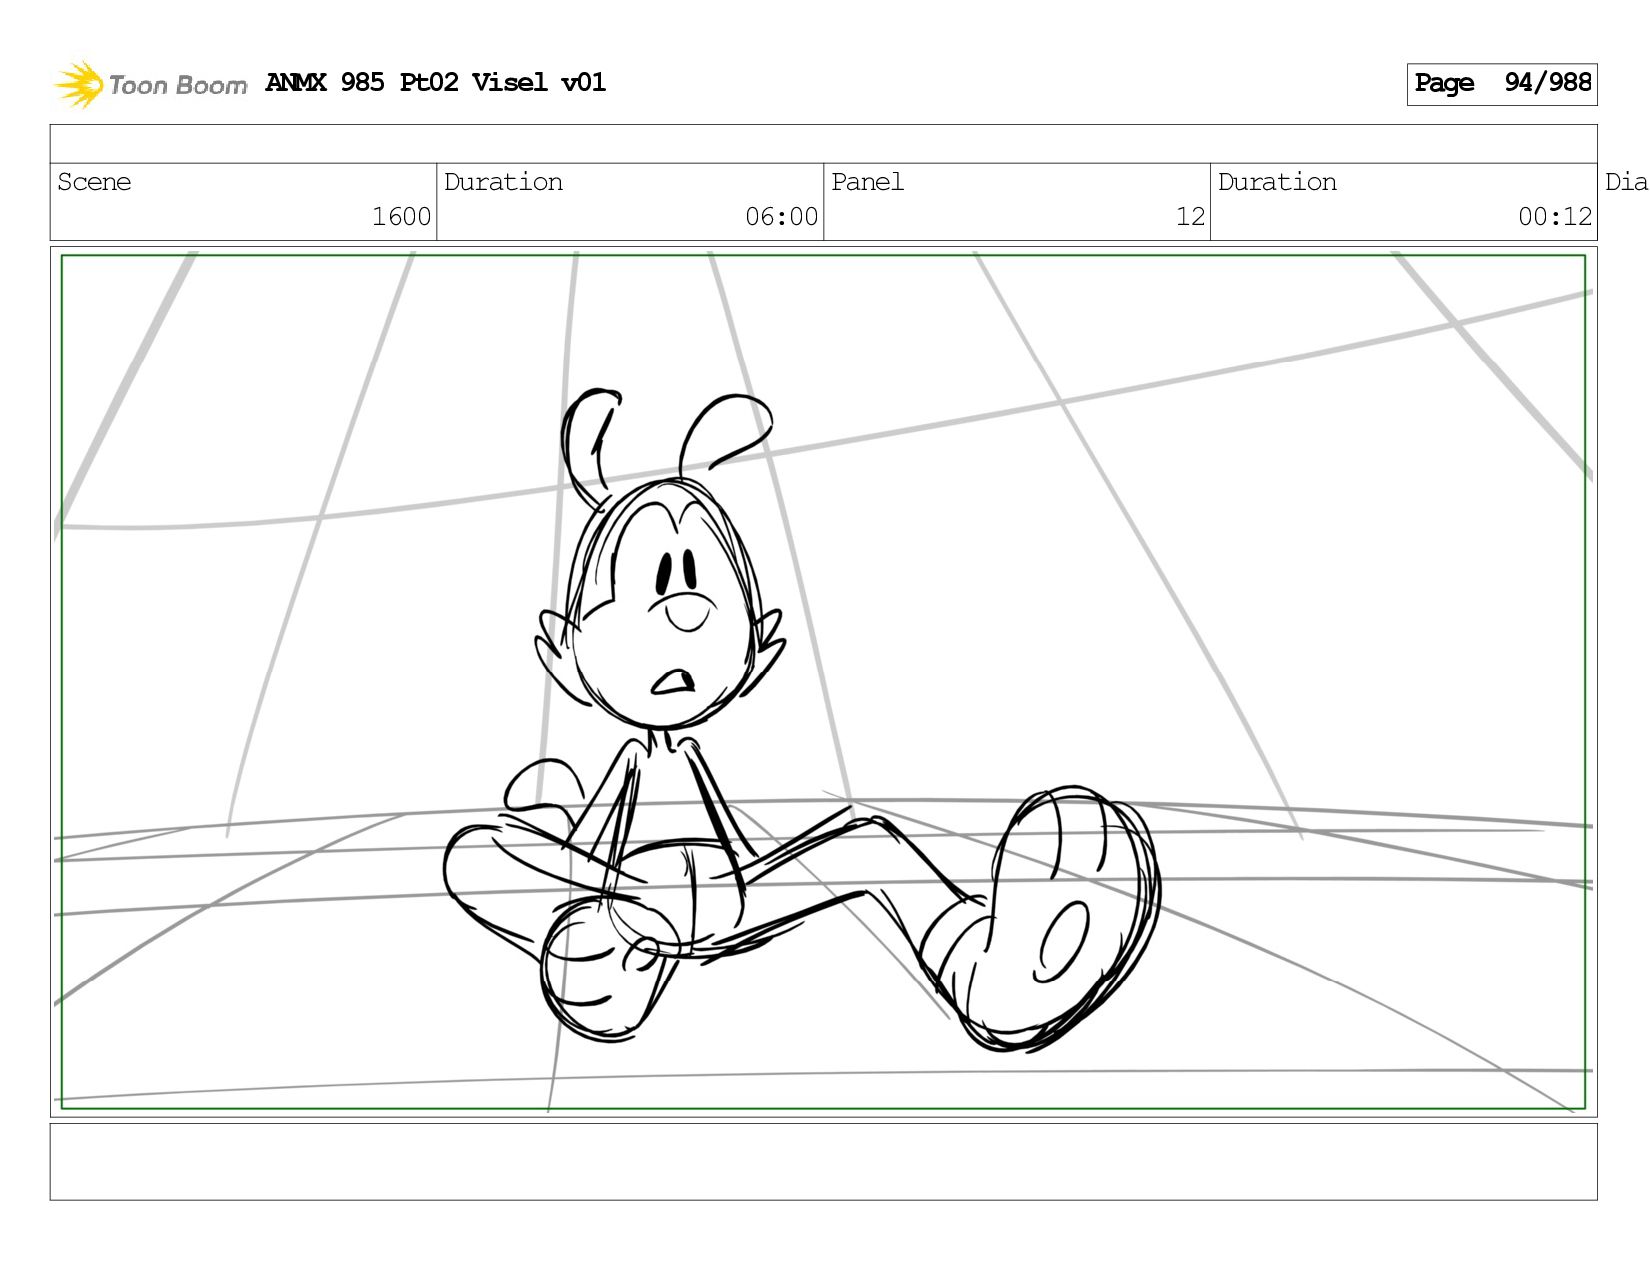The width and height of the screenshot is (1650, 1275).
Task: Click the empty notes box below the panel
Action: 823,1162
